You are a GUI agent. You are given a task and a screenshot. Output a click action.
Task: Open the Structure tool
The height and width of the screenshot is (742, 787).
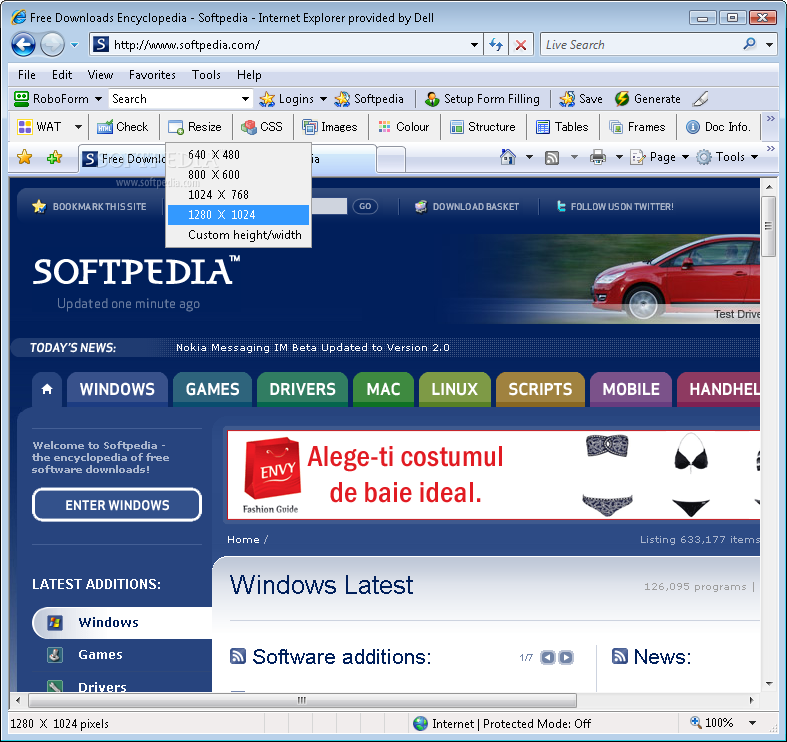pos(483,127)
